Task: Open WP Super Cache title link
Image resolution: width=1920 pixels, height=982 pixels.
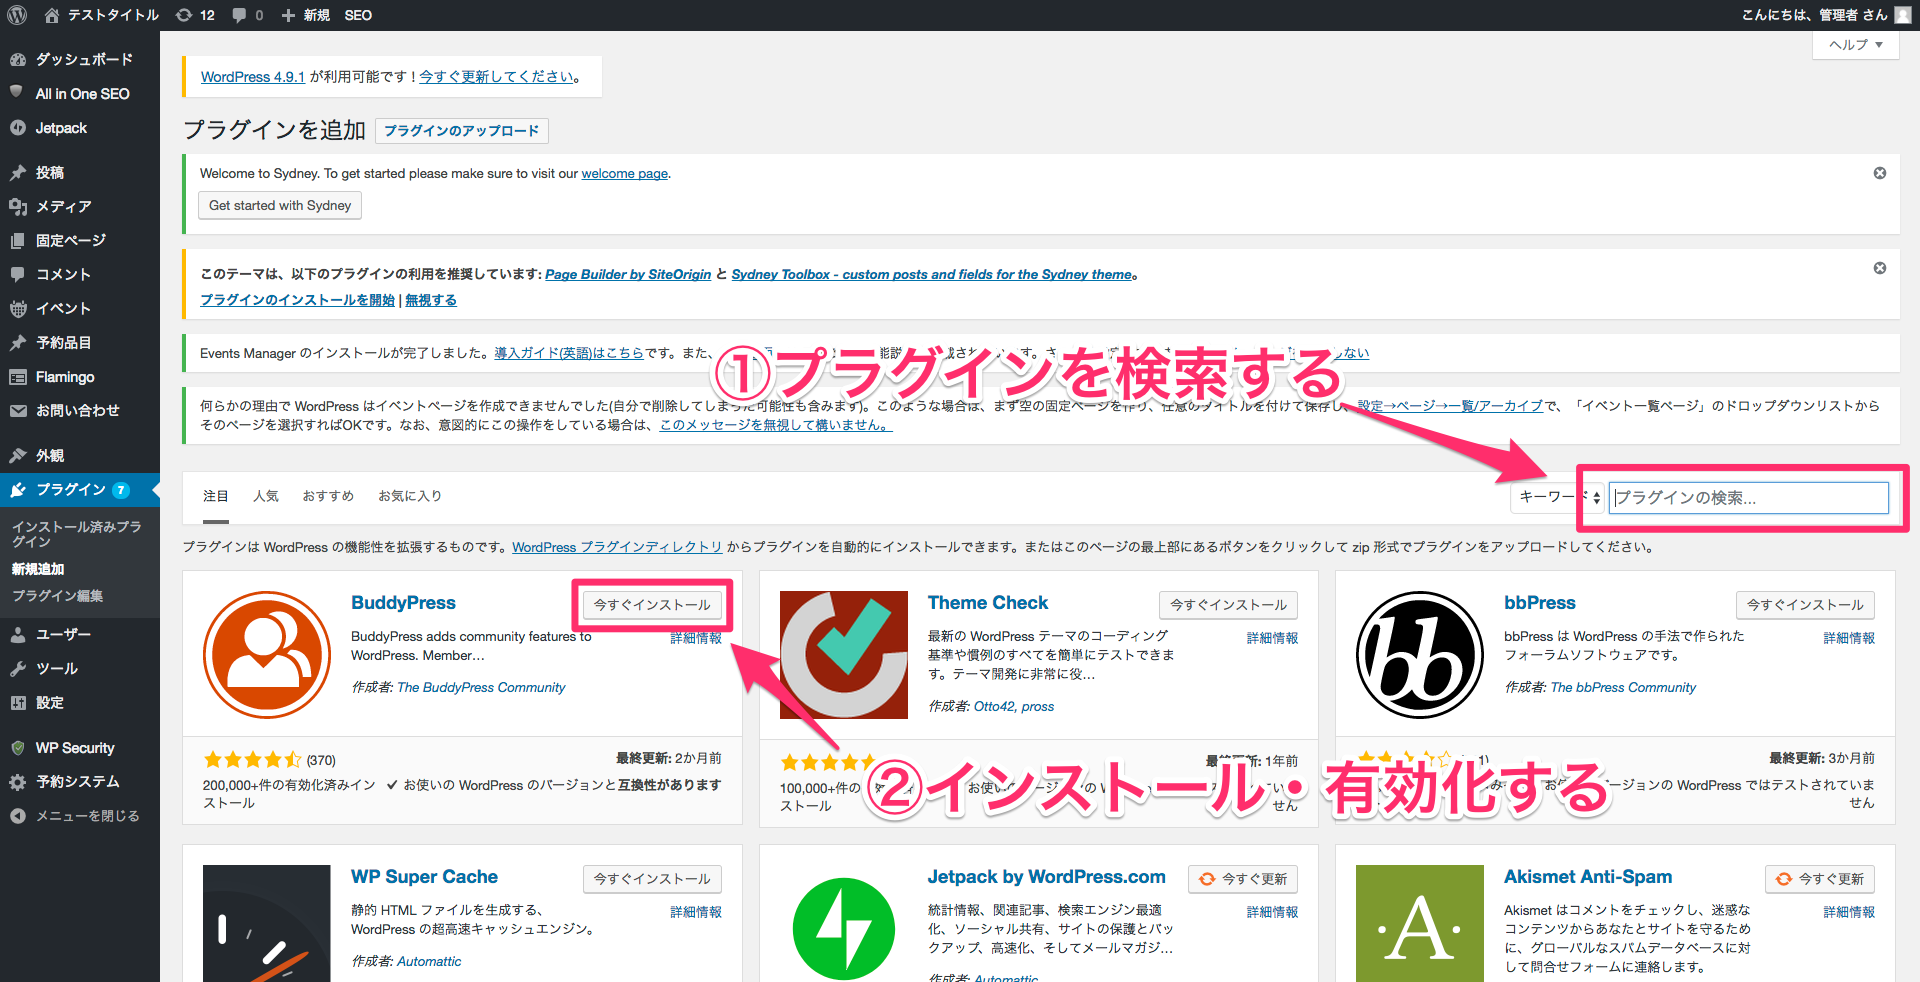Action: pos(424,877)
